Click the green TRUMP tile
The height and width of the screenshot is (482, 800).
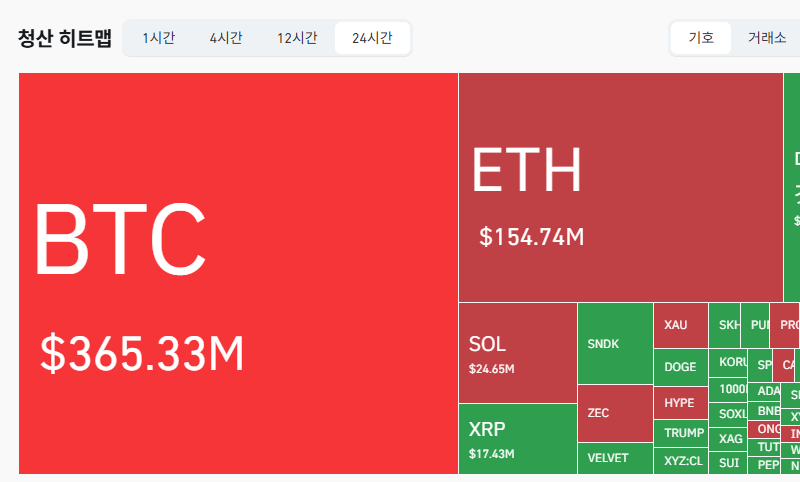[x=681, y=433]
